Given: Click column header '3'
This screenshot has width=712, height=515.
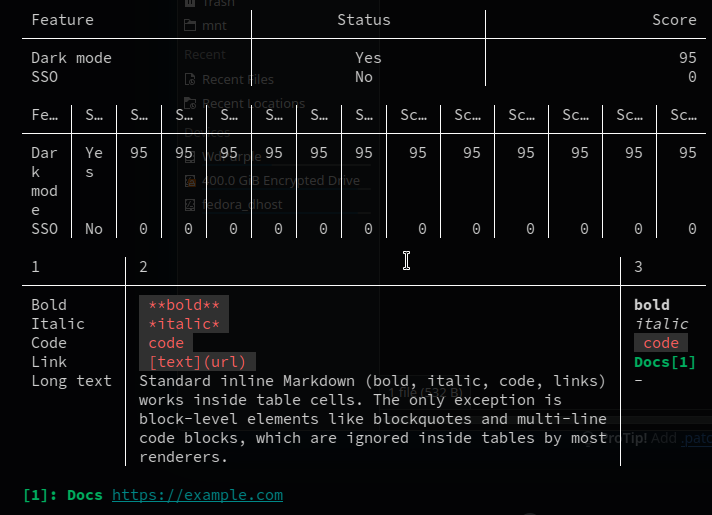Looking at the screenshot, I should (x=638, y=267).
